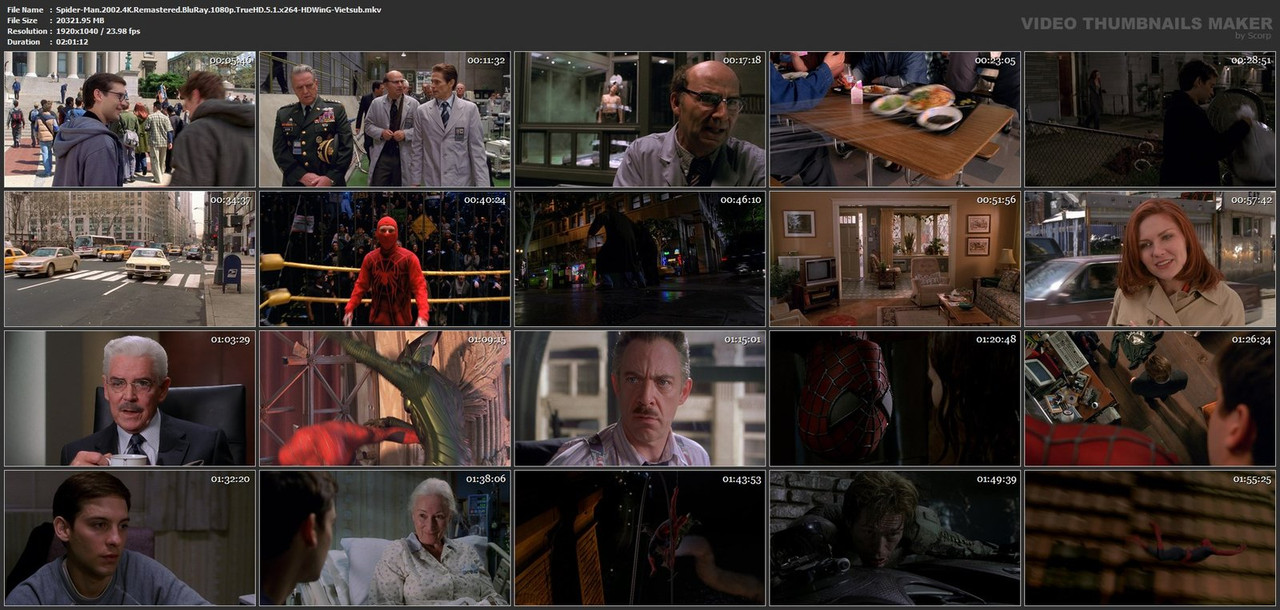
Task: Click the 00:17:18 thumbnail of bald scientist
Action: point(640,120)
